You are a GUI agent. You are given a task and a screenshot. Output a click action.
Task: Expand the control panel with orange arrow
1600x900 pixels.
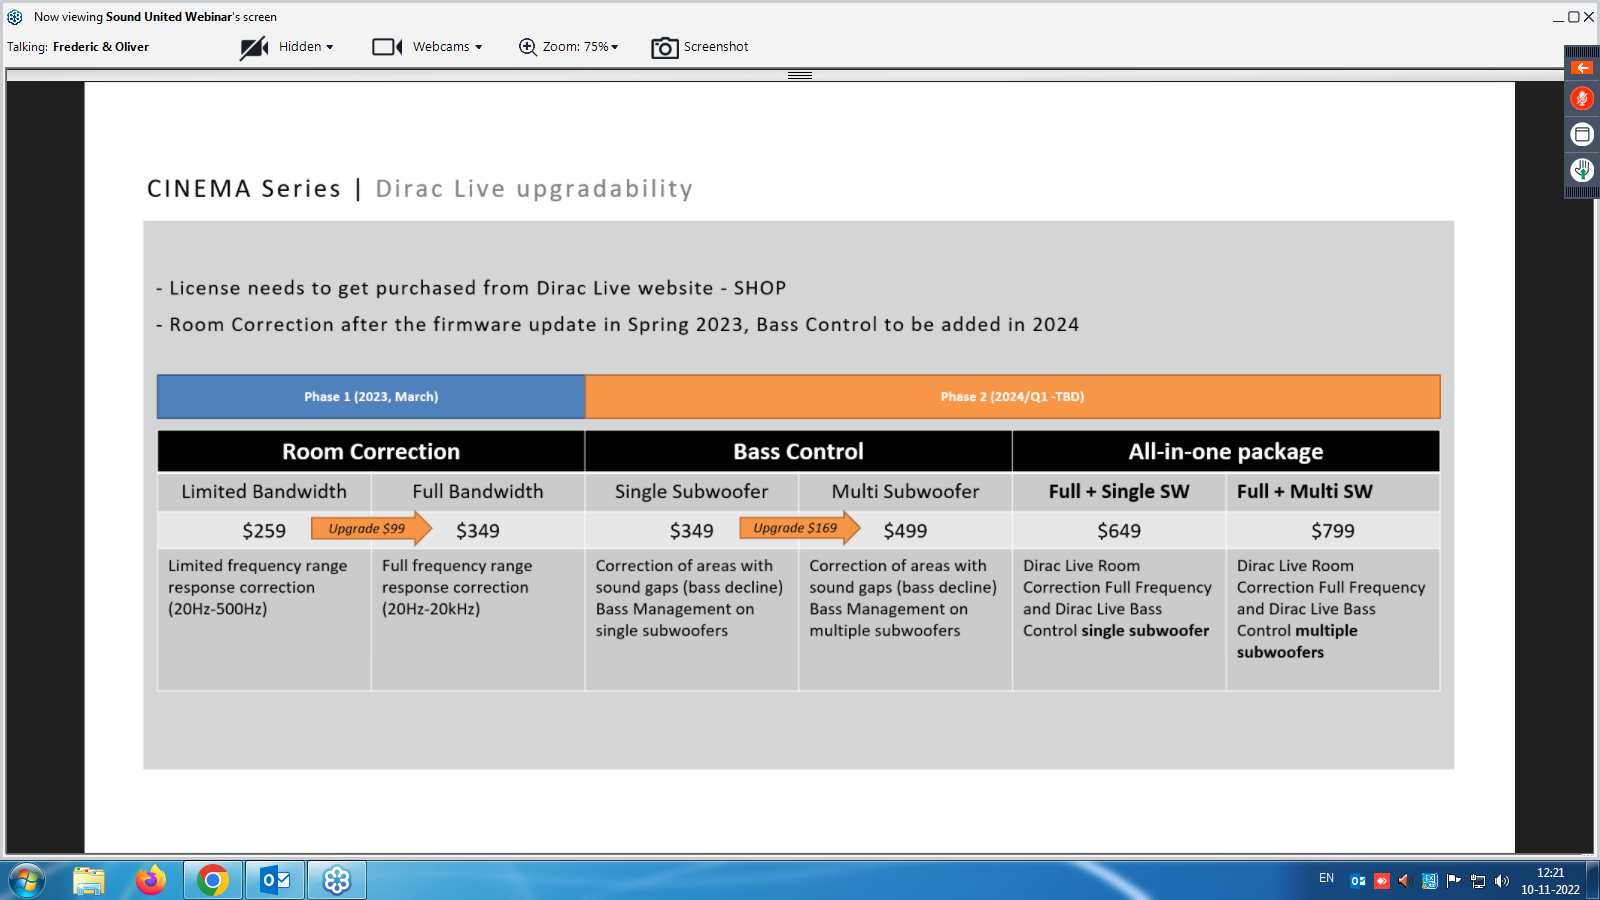[x=1582, y=68]
